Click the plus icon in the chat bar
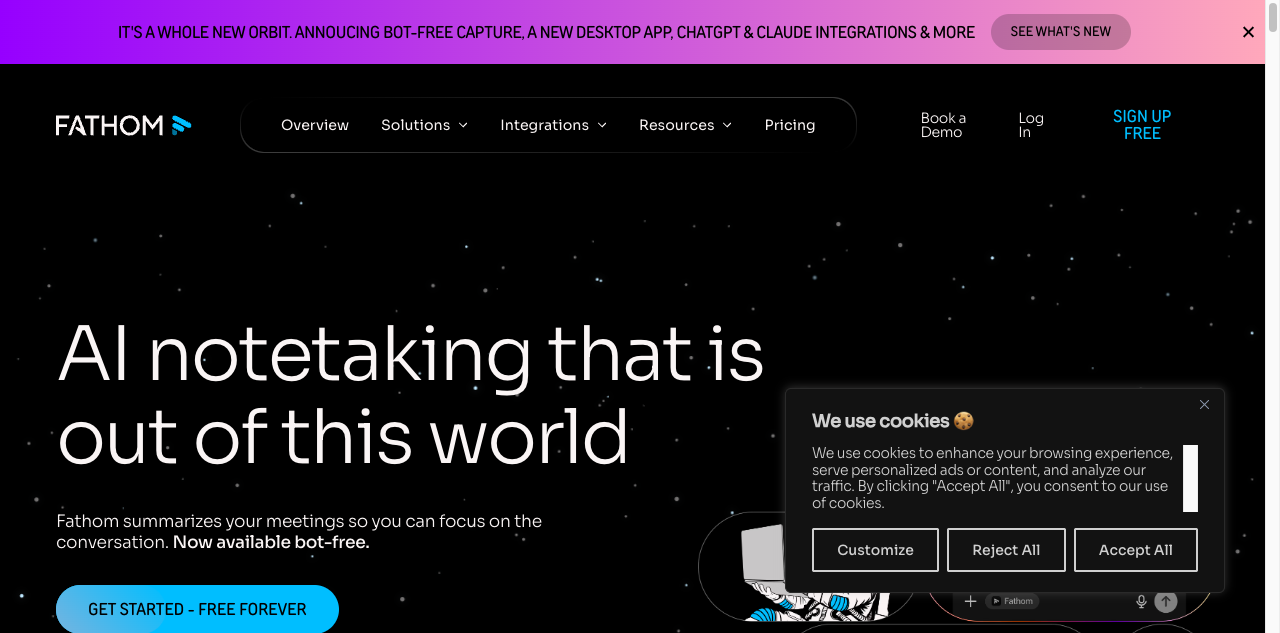The image size is (1280, 633). (970, 601)
